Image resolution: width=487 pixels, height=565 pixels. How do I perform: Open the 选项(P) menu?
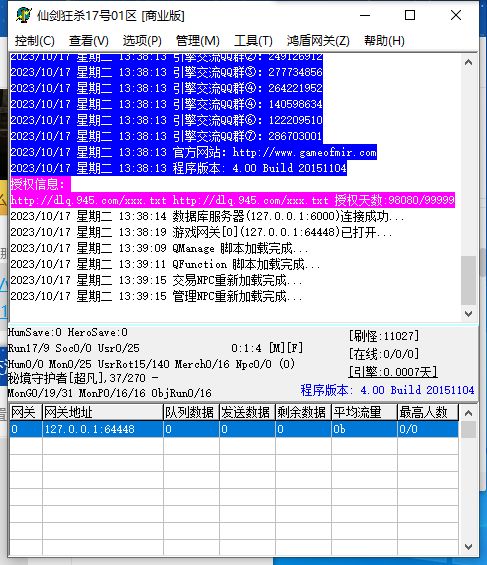pos(142,41)
